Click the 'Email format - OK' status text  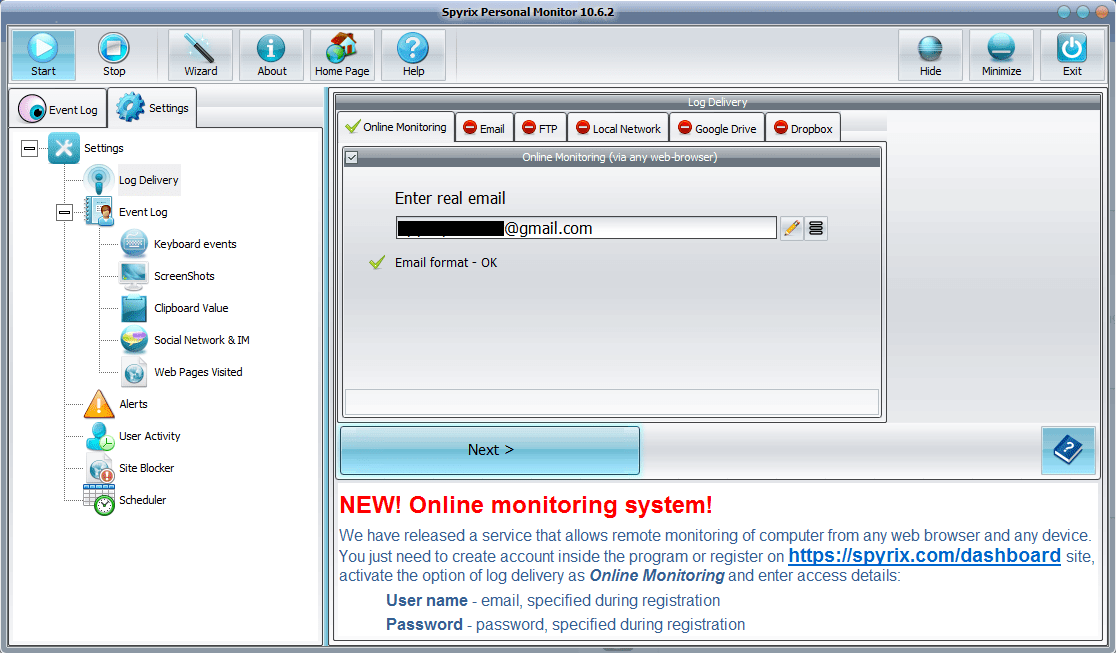[x=446, y=263]
